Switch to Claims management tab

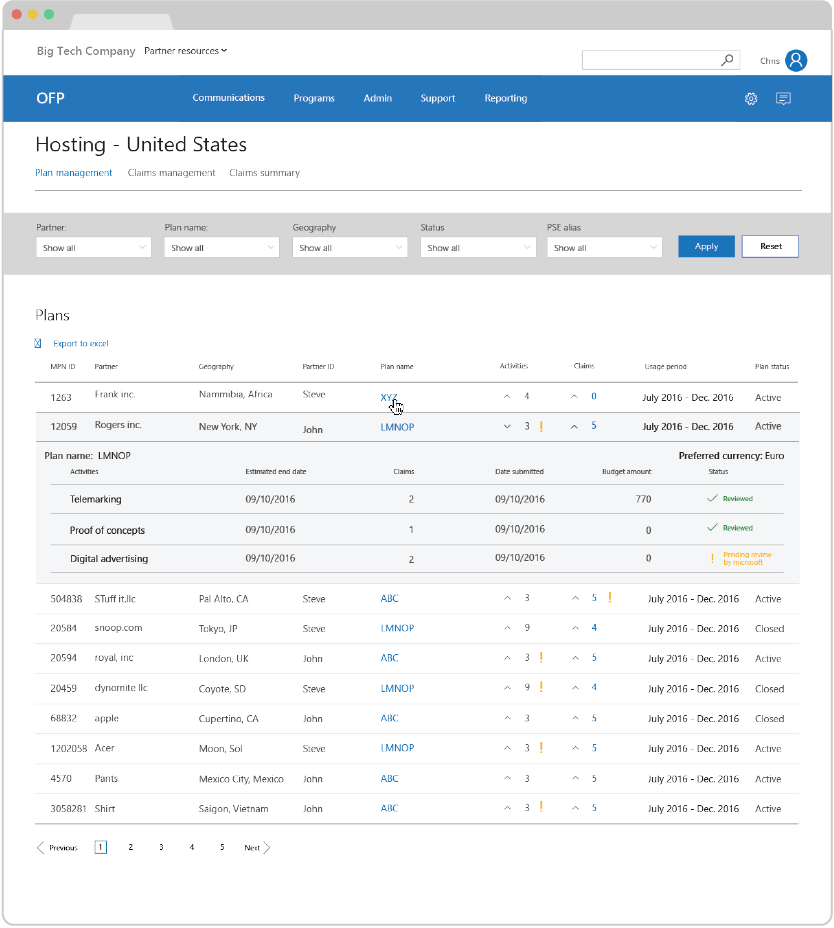171,173
